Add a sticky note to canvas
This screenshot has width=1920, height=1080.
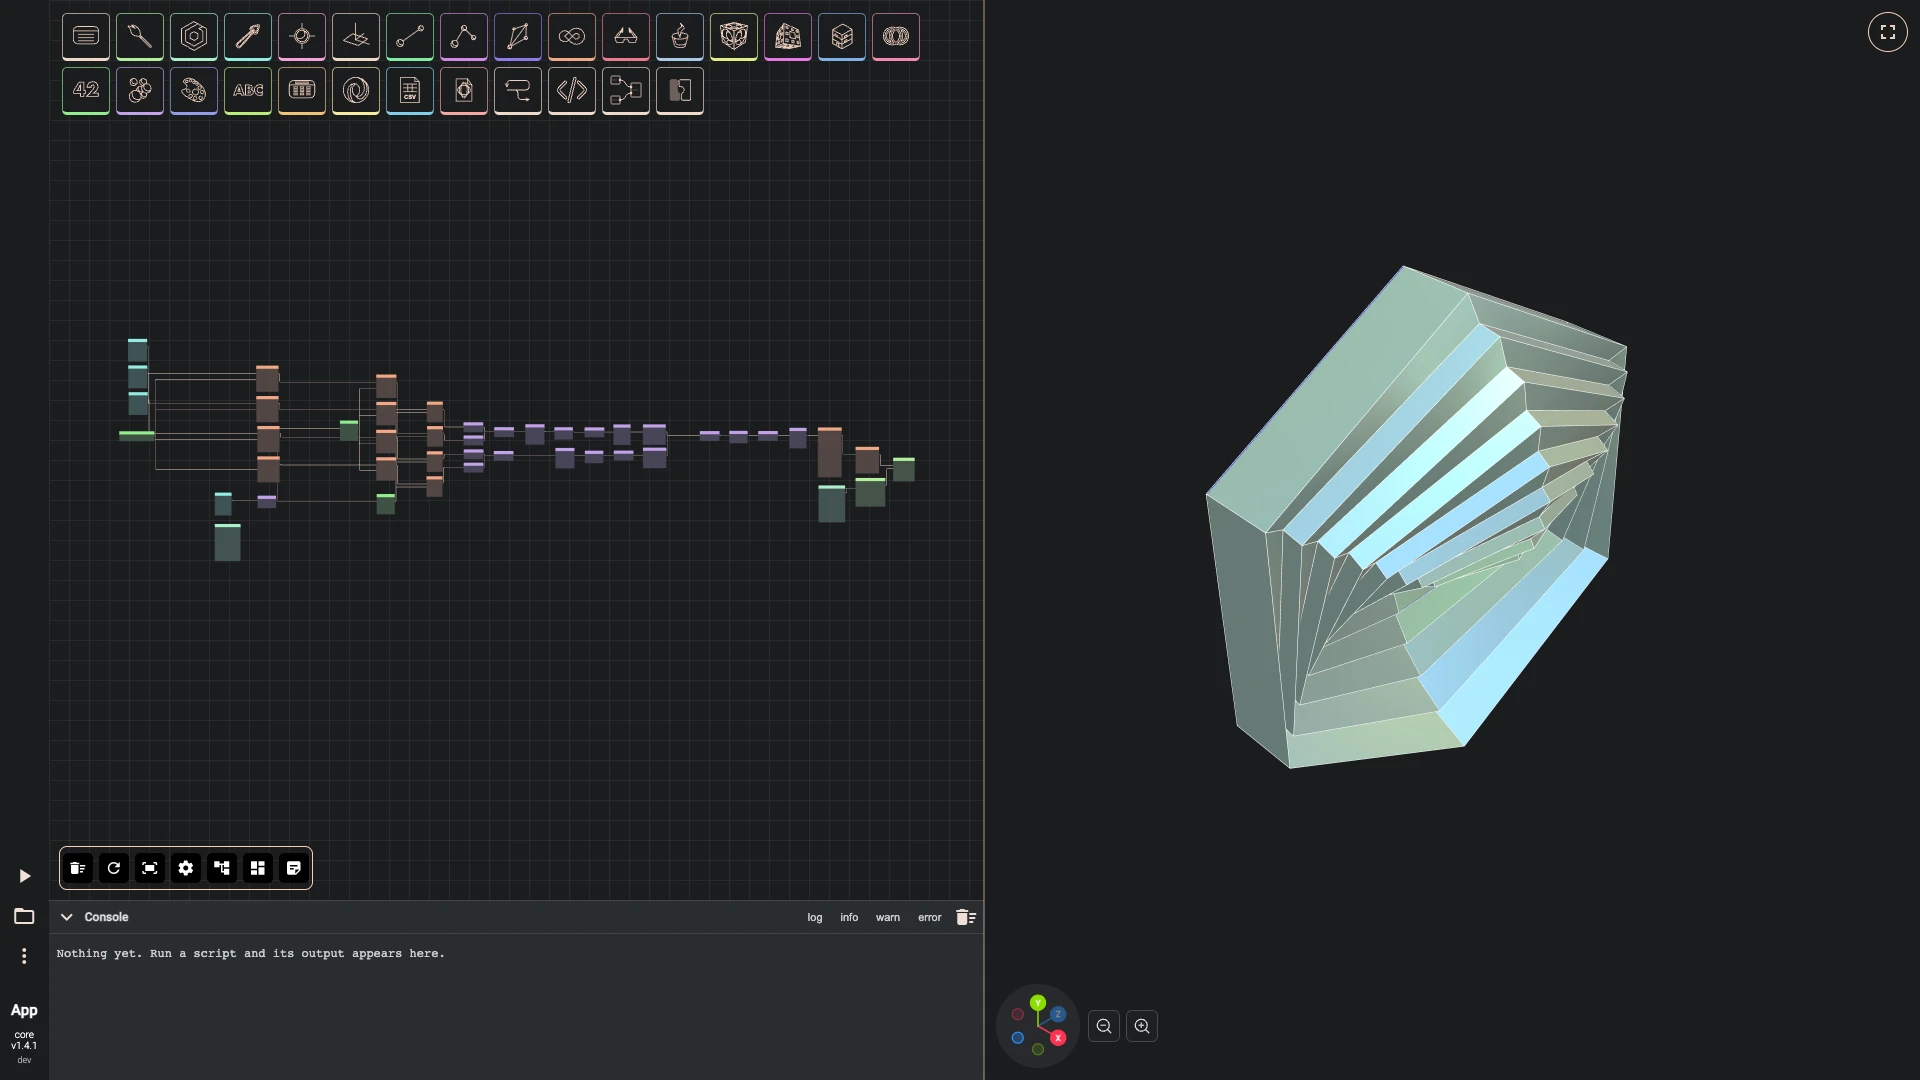click(x=294, y=868)
